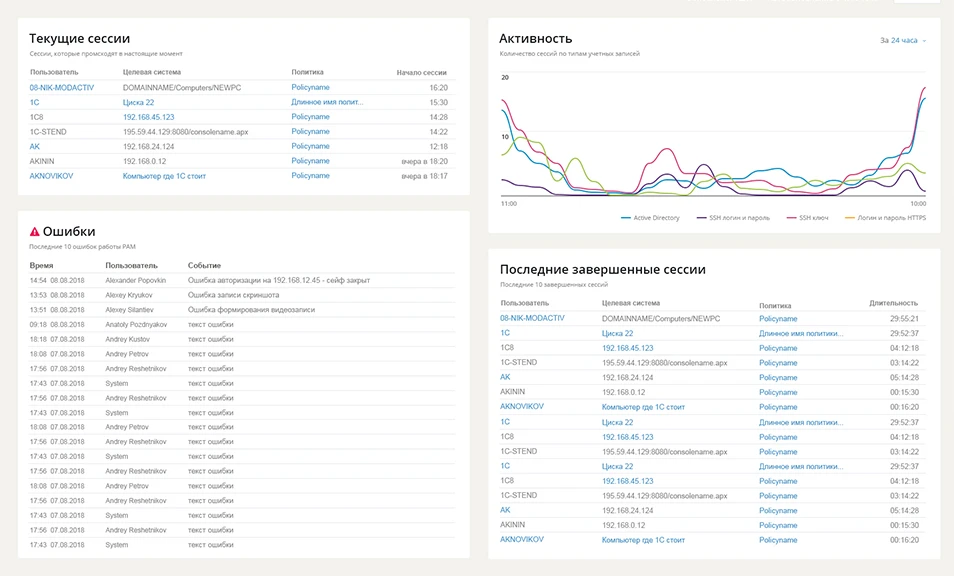Open the 1C user link starting at 15:30
954x576 pixels.
34,102
